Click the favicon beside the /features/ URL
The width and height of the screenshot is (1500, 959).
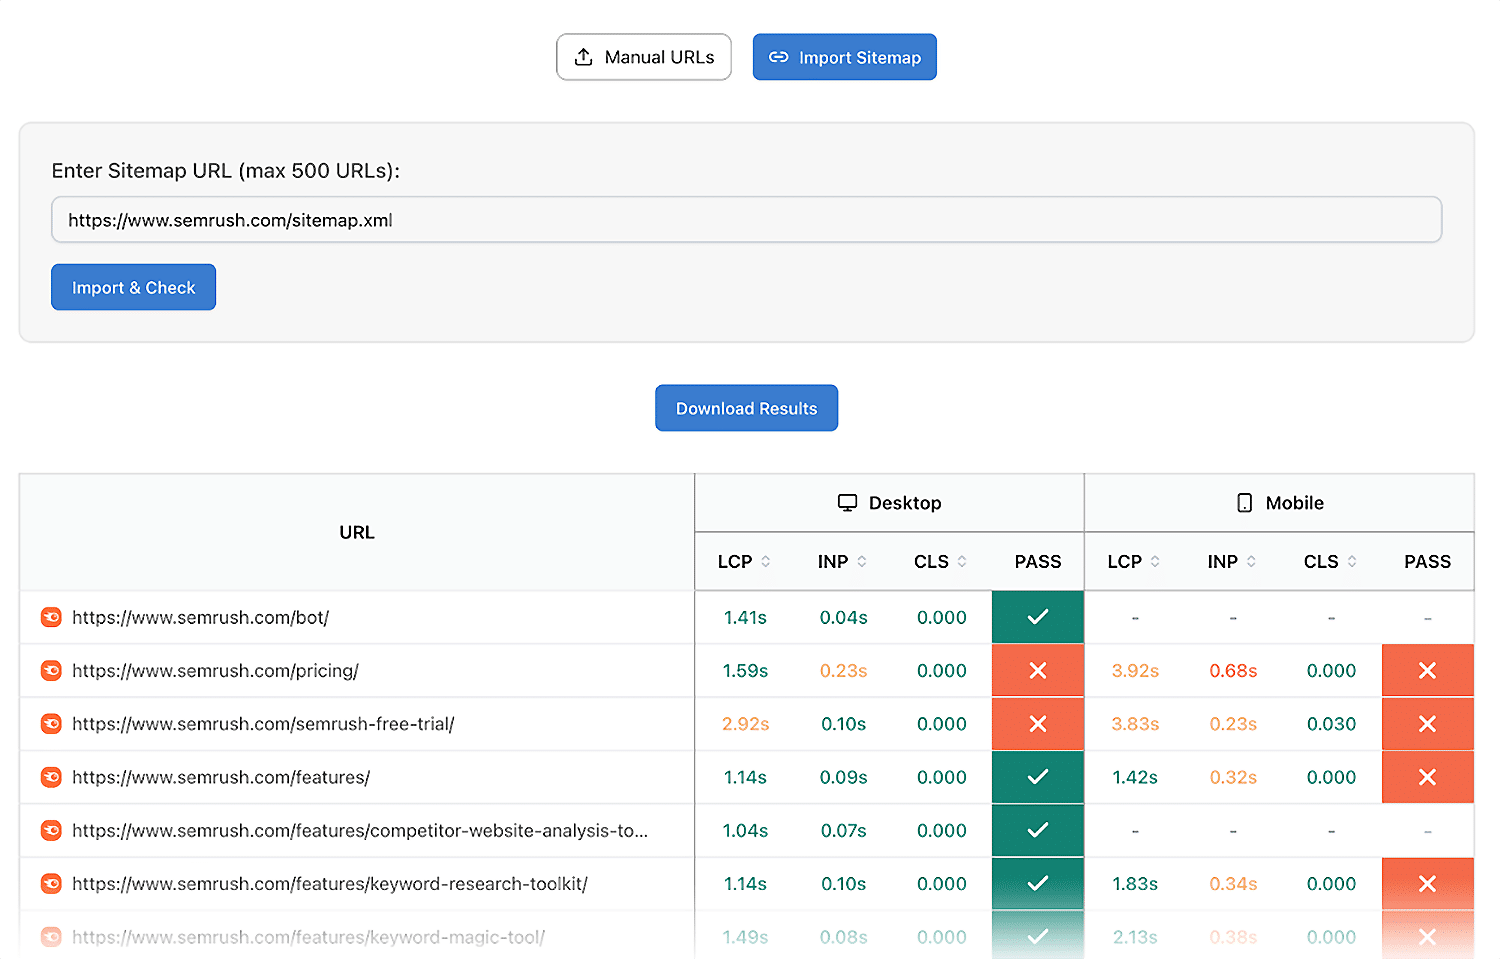(x=51, y=777)
